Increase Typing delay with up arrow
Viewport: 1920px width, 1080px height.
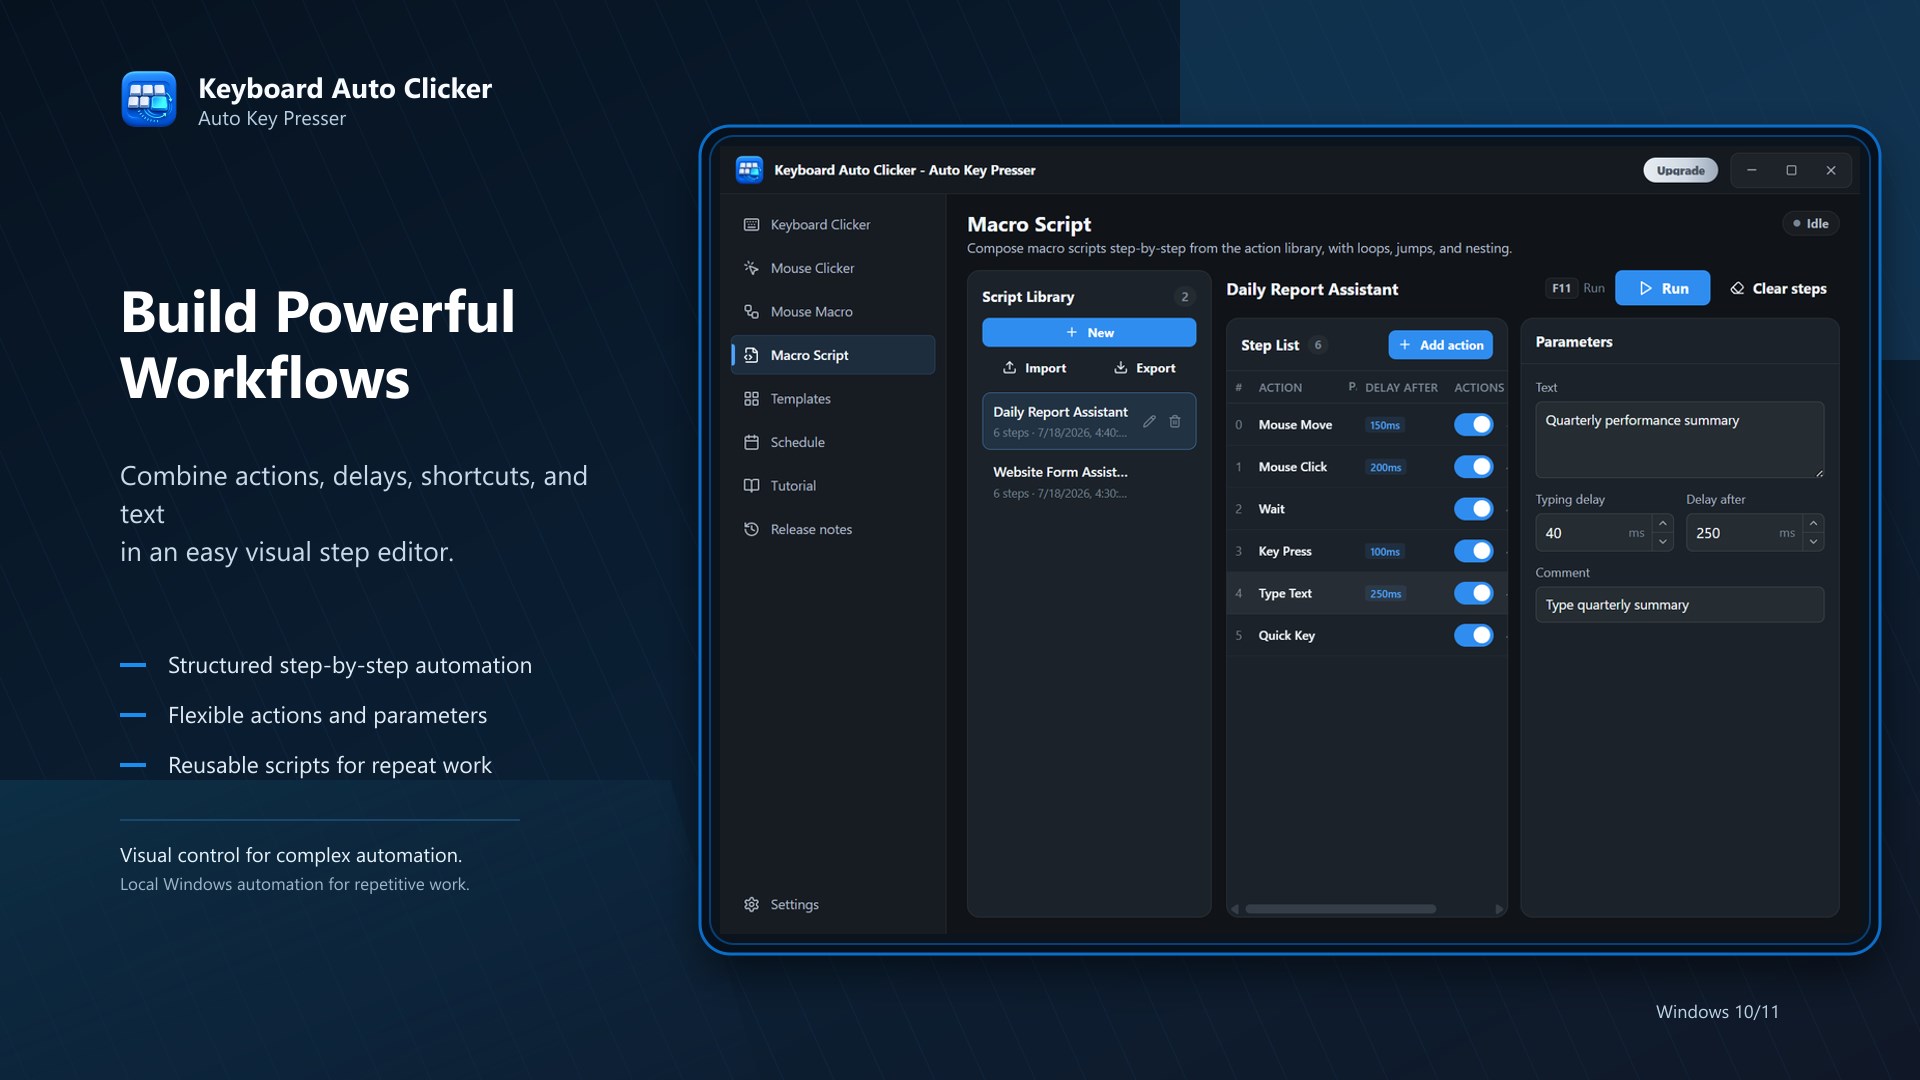(x=1662, y=523)
